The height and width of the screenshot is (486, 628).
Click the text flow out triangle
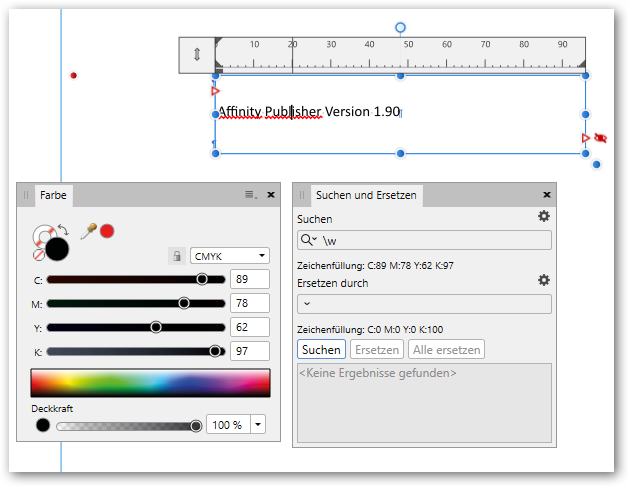coord(586,138)
